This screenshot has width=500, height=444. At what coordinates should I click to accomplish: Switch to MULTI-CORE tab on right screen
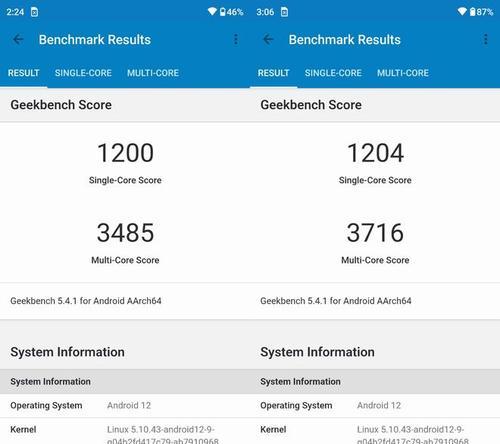(x=403, y=73)
